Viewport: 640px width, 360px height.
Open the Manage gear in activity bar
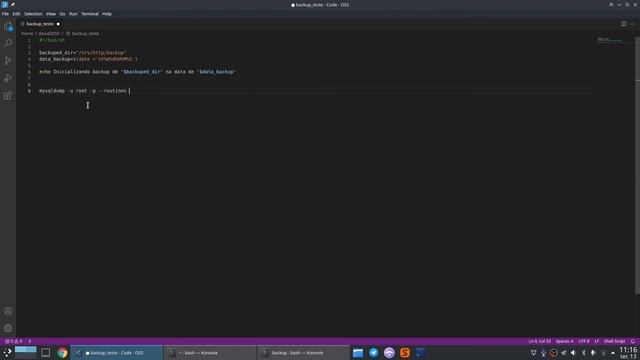(x=8, y=328)
